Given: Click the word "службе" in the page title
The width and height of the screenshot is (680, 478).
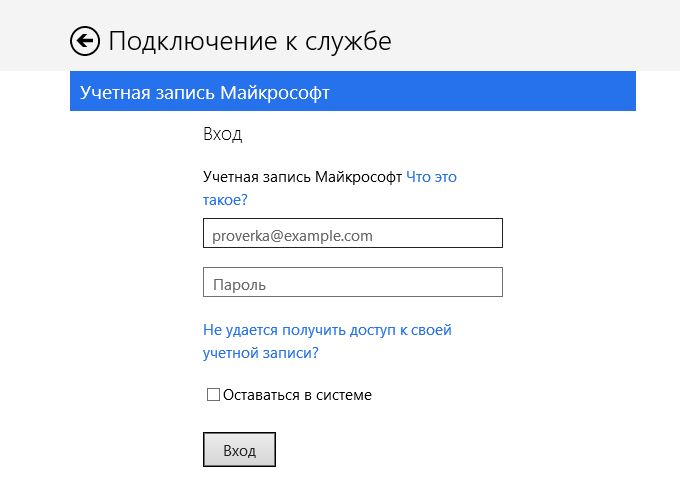Looking at the screenshot, I should 350,41.
